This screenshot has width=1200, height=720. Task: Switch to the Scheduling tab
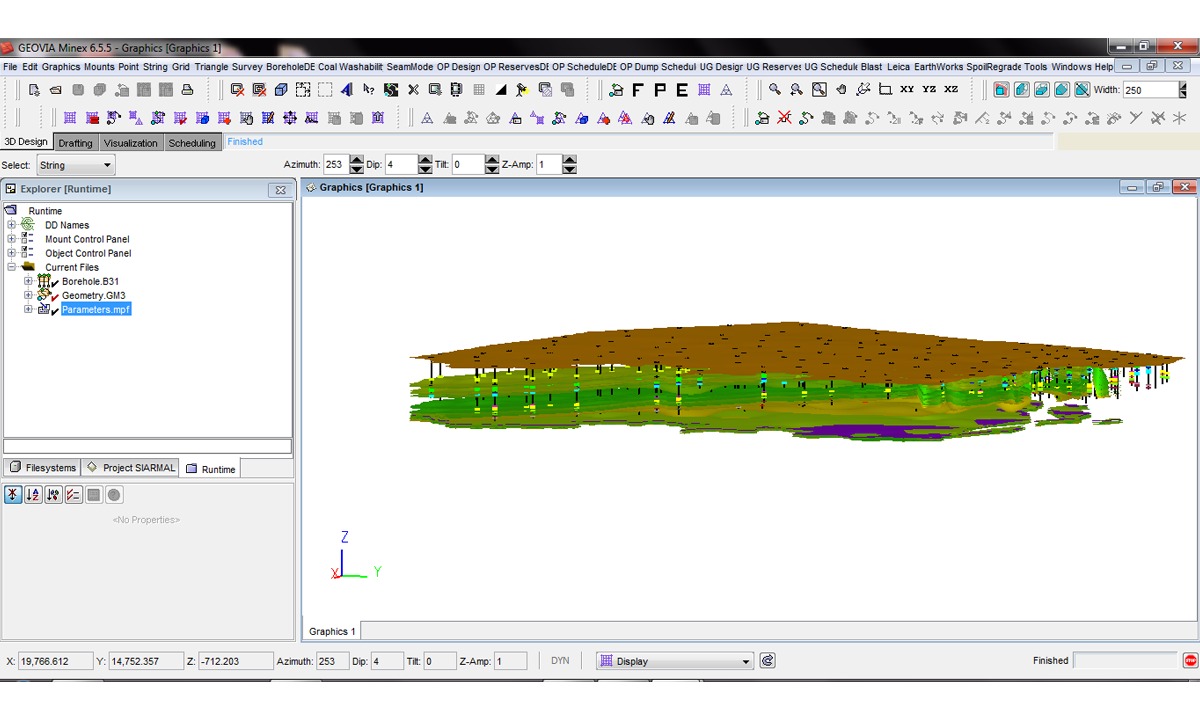click(192, 143)
